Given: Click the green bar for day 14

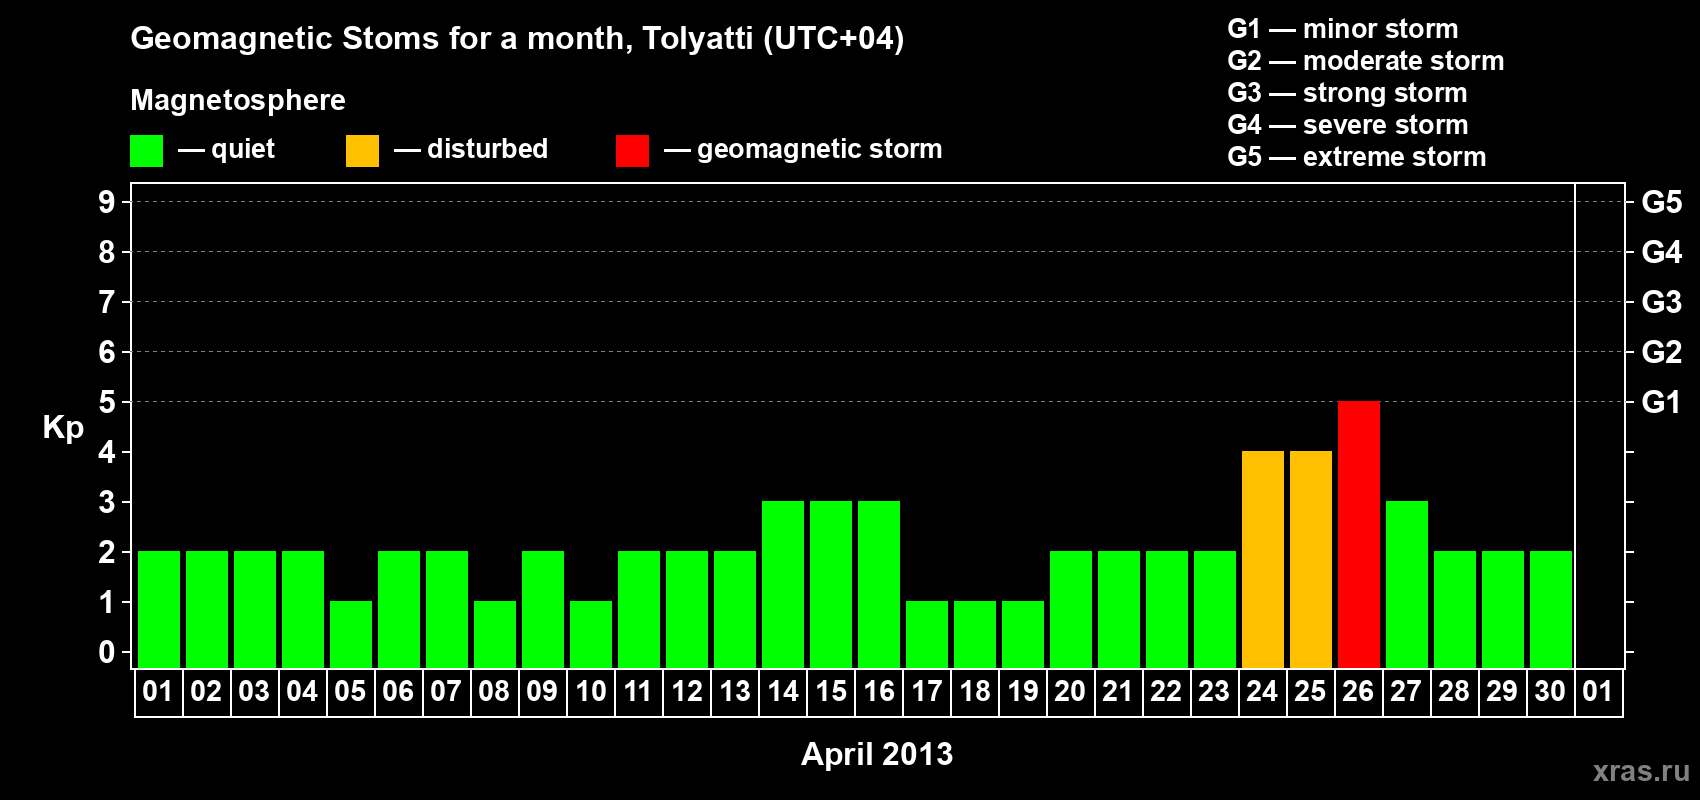Looking at the screenshot, I should [x=783, y=584].
